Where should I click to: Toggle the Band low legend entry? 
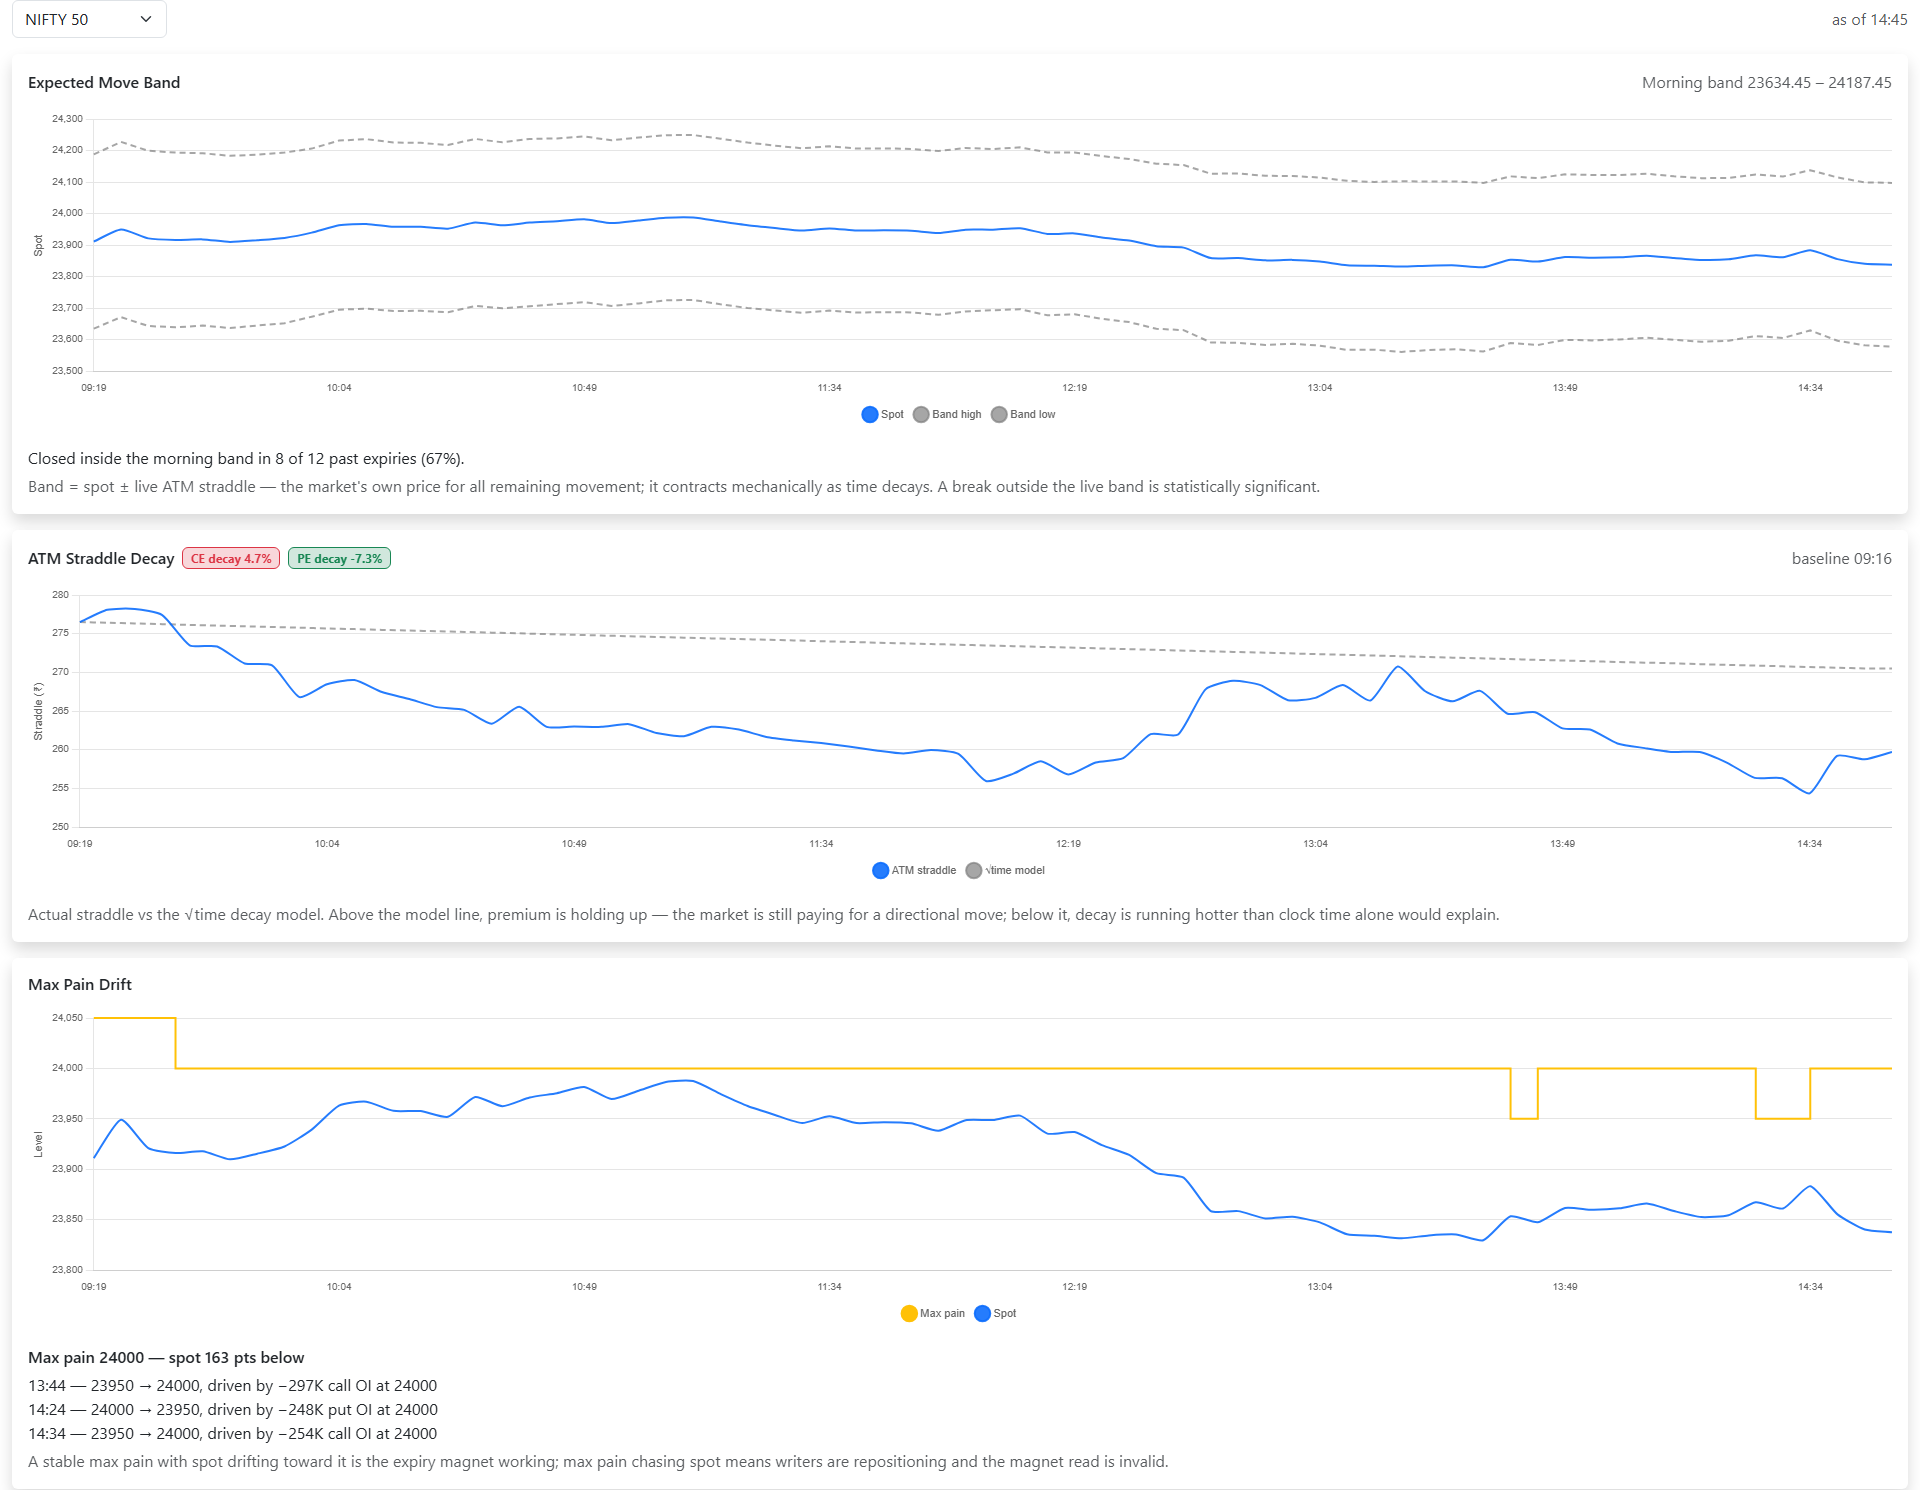click(1023, 414)
